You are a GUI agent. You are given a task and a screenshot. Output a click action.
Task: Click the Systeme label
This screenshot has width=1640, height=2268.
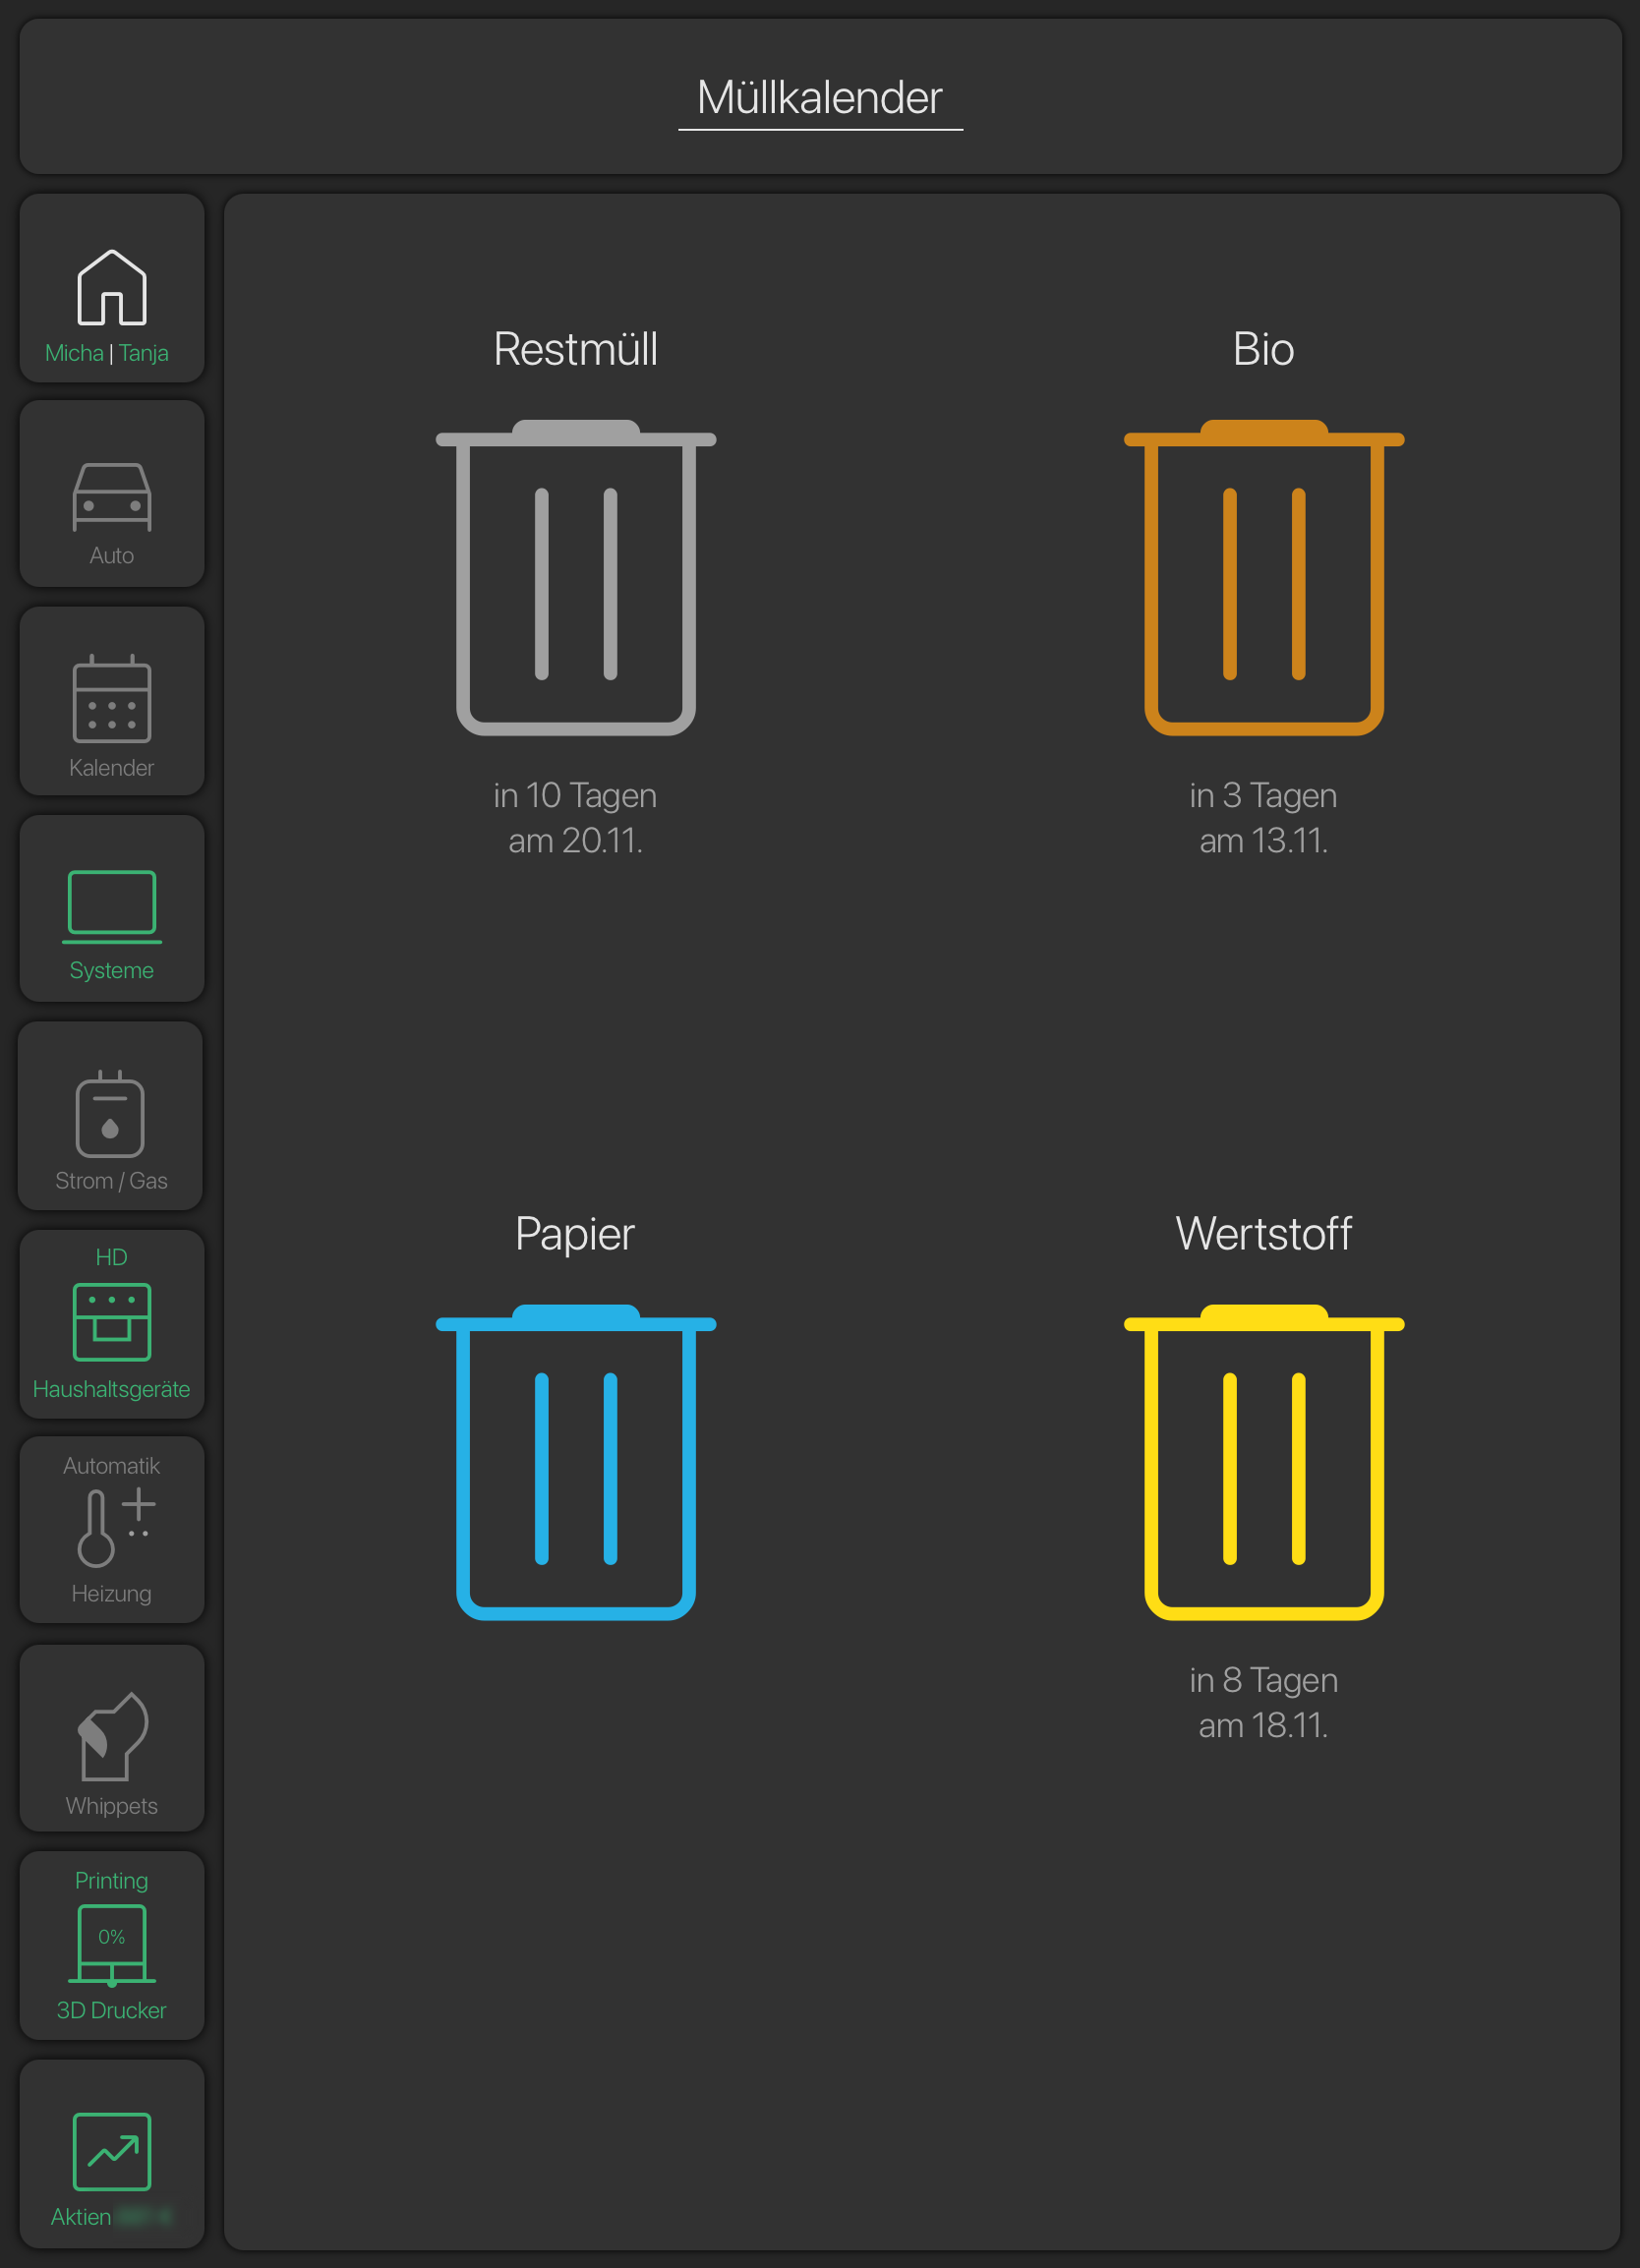tap(112, 971)
